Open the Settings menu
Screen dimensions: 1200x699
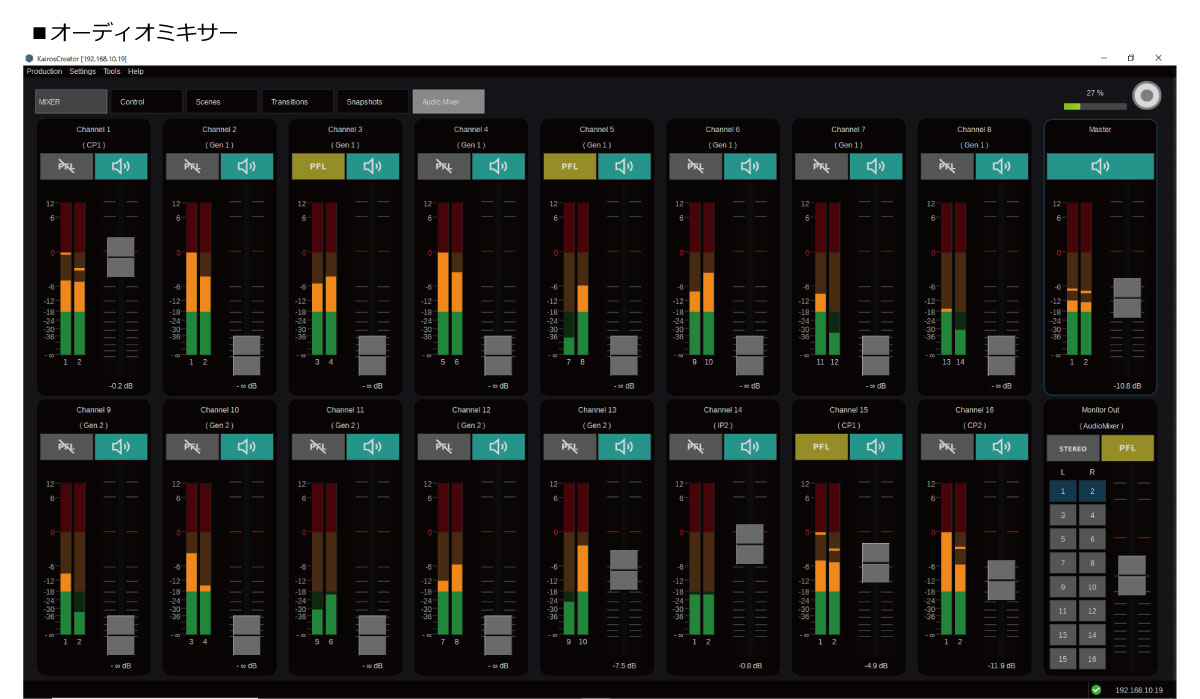(83, 72)
